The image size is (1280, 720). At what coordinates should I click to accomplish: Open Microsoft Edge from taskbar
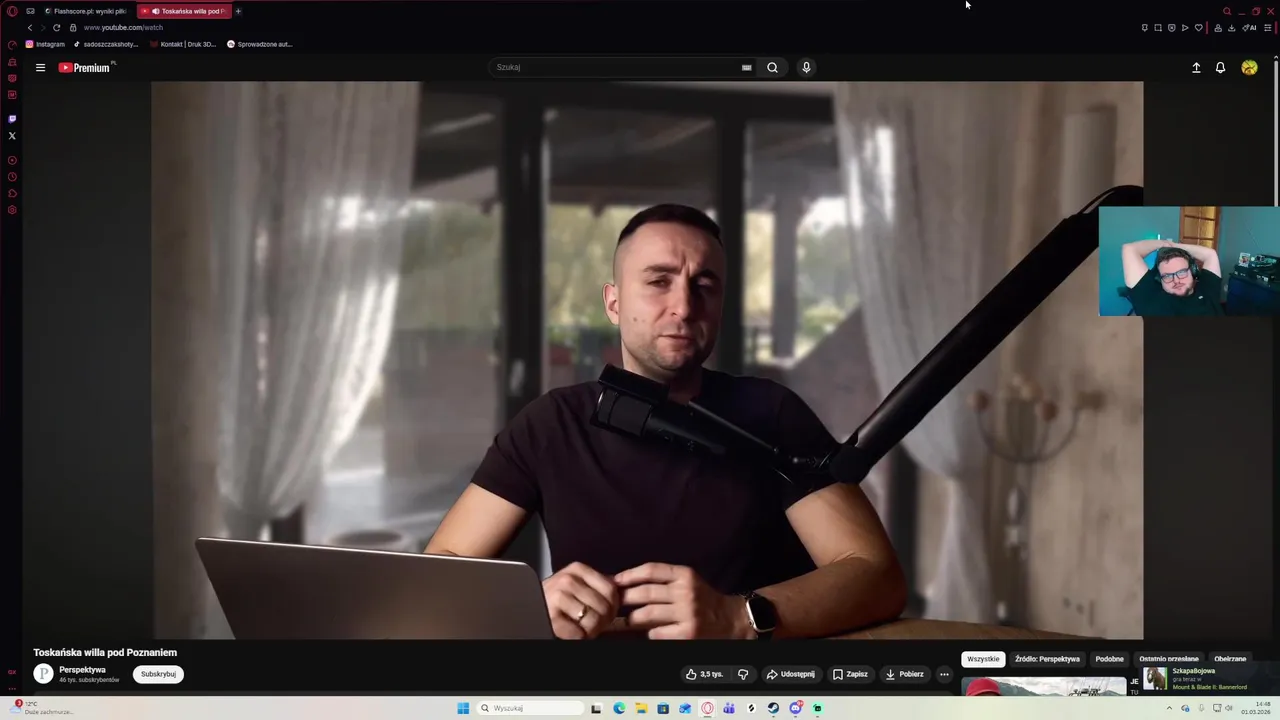click(619, 708)
